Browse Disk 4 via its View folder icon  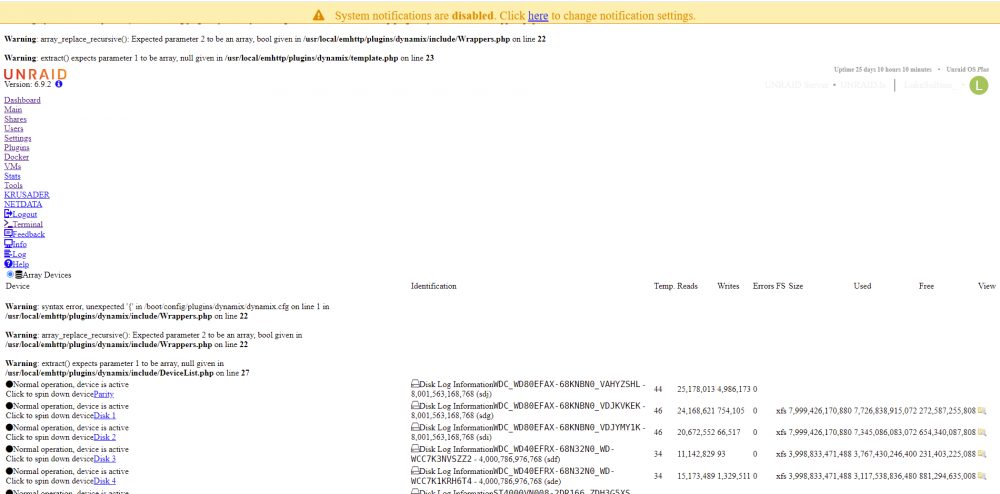[x=982, y=476]
